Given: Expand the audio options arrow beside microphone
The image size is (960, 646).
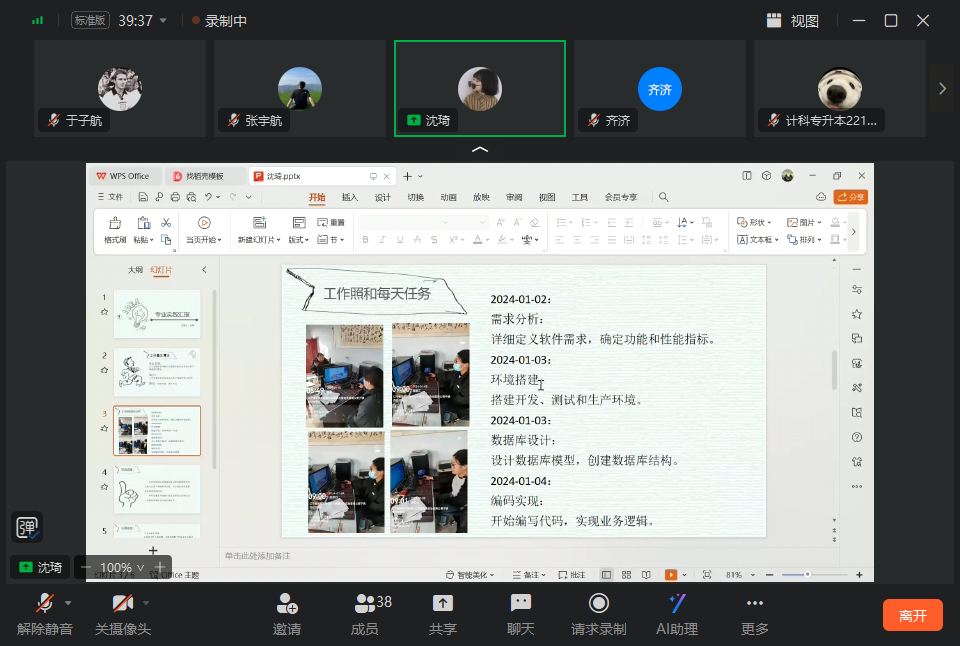Looking at the screenshot, I should (68, 603).
